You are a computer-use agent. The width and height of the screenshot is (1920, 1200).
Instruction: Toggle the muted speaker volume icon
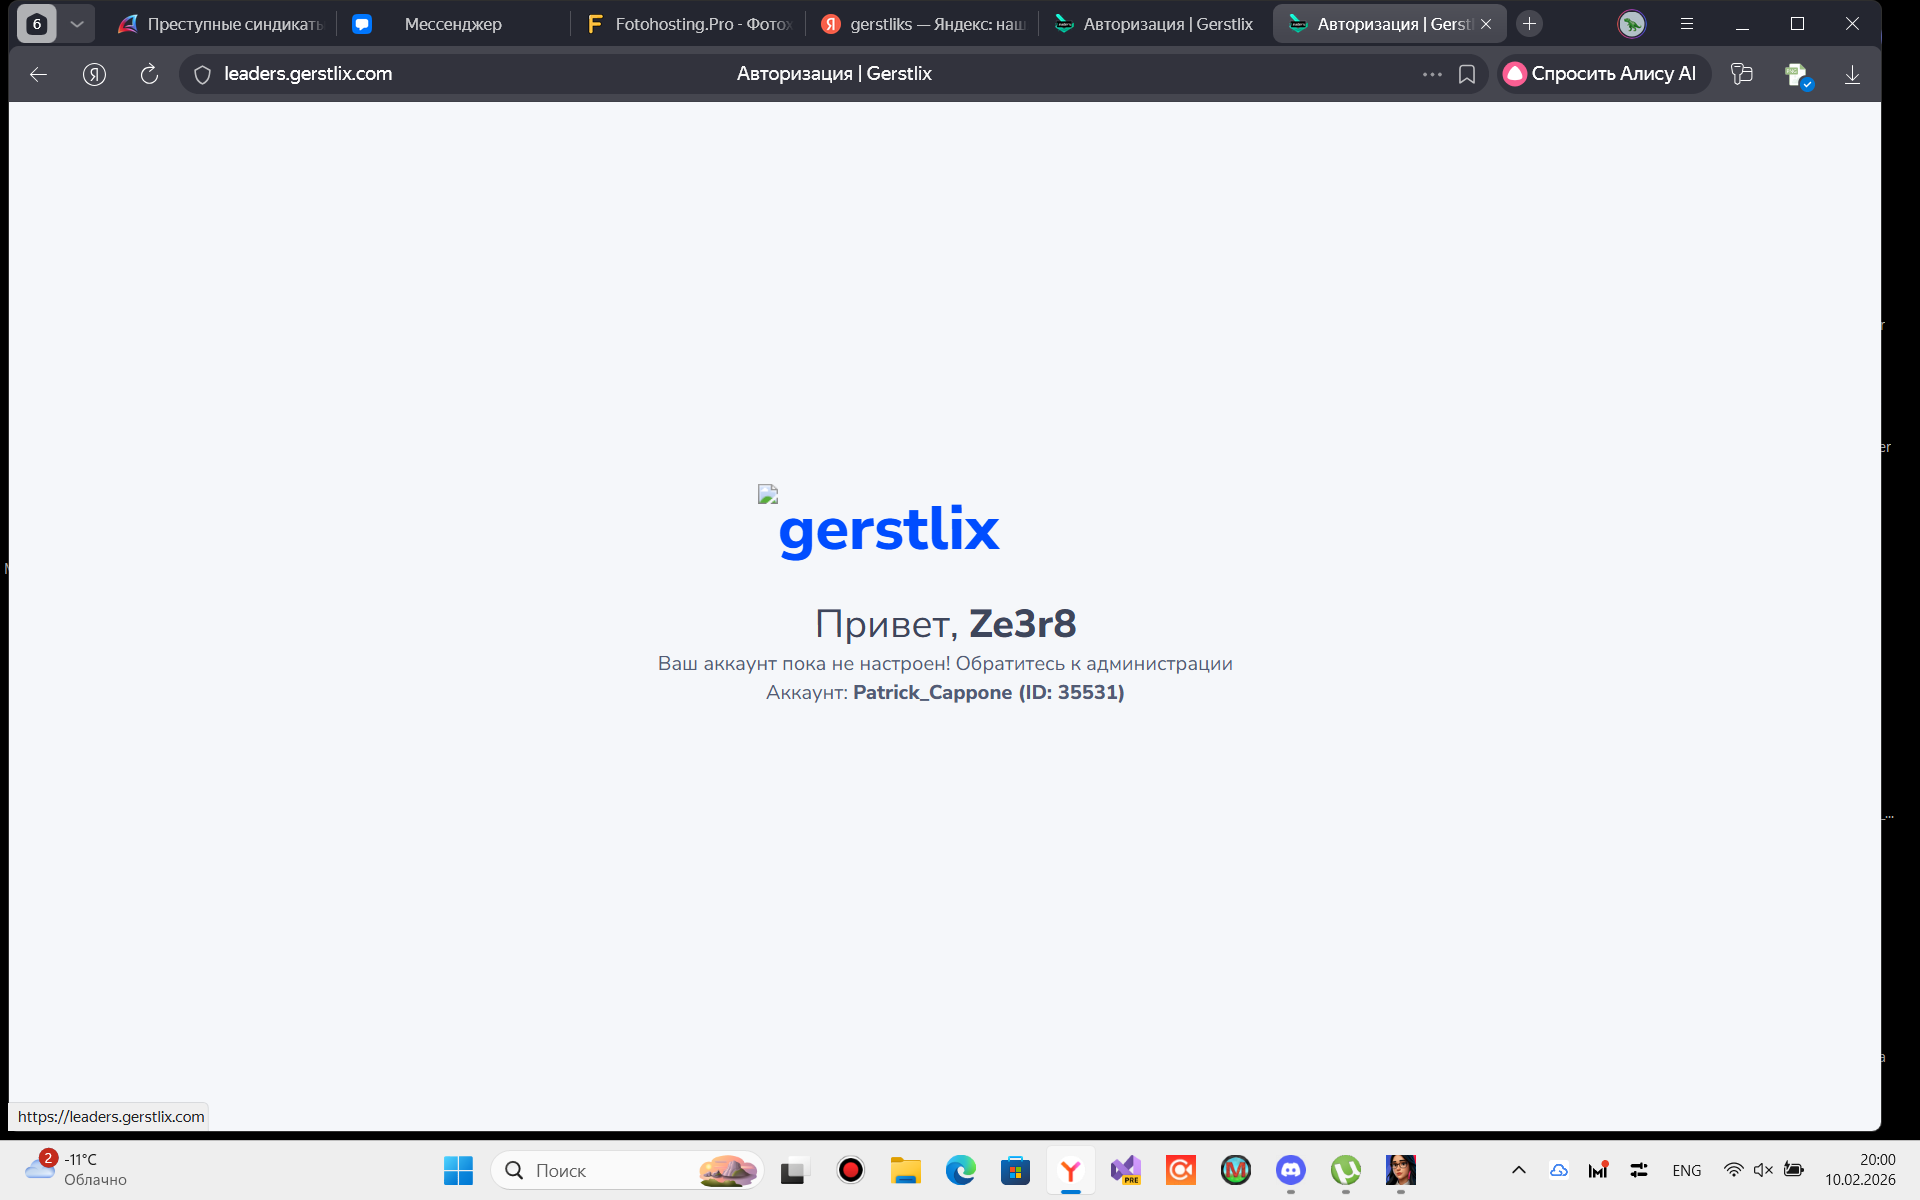1763,1170
